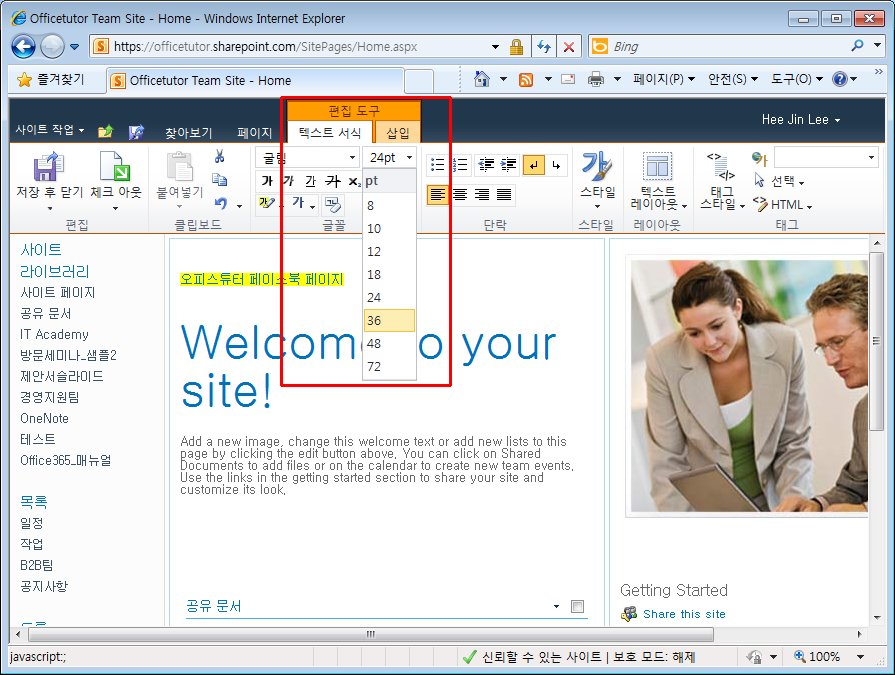This screenshot has height=675, width=895.
Task: Click the 즐겨찾기 favorites star button
Action: [51, 80]
